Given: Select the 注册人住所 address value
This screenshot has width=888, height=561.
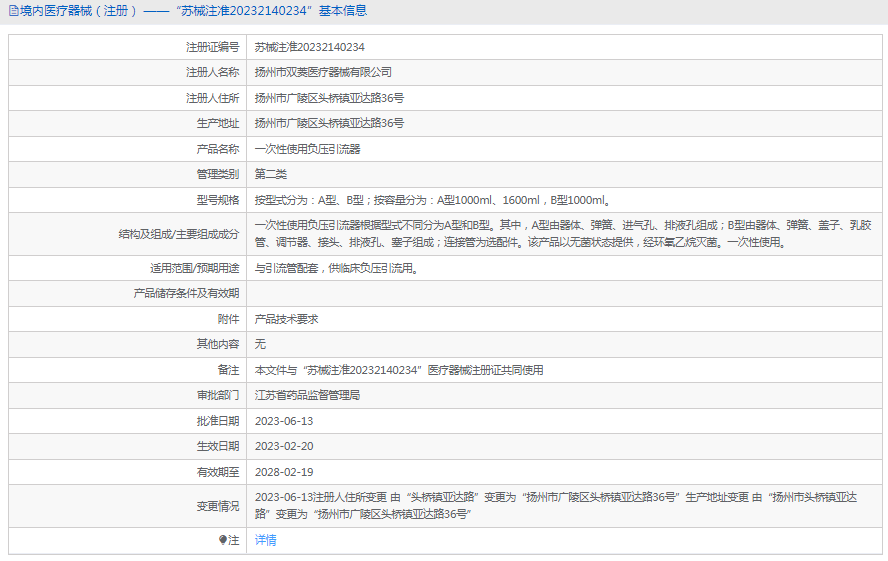Looking at the screenshot, I should pos(330,98).
